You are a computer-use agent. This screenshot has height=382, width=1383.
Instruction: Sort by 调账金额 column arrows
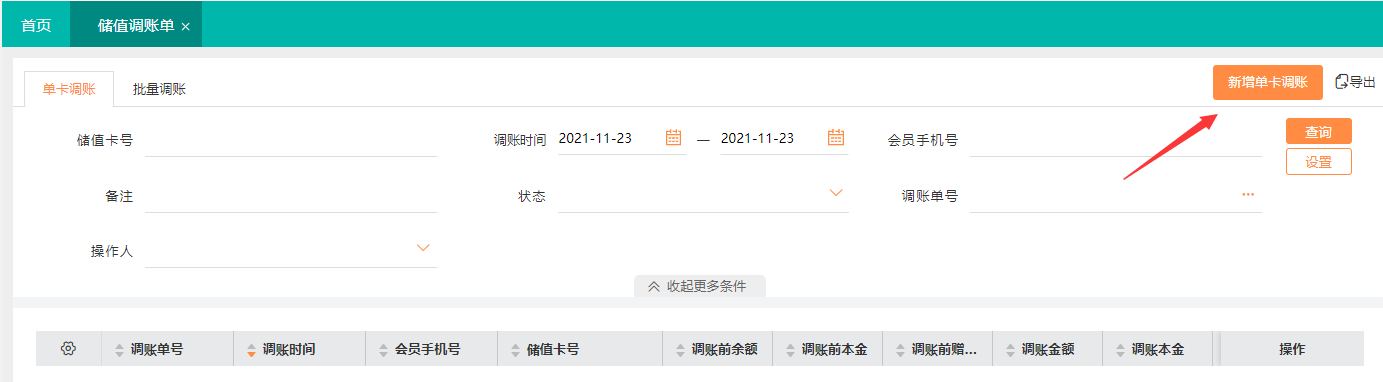[1011, 350]
